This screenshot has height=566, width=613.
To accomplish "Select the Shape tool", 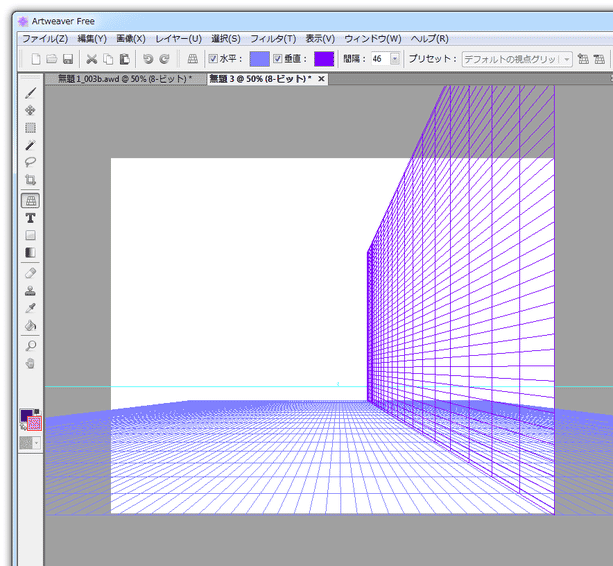I will point(30,235).
